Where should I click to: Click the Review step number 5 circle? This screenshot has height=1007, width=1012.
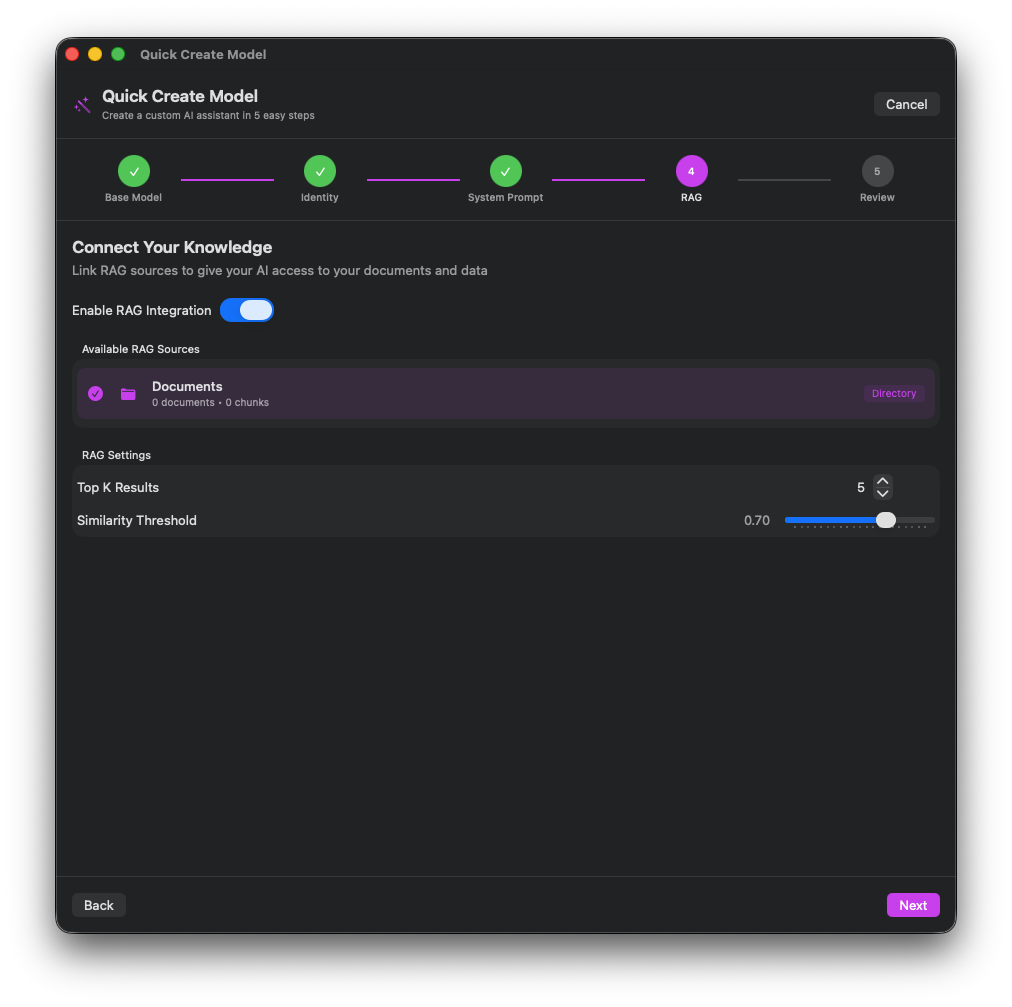877,171
